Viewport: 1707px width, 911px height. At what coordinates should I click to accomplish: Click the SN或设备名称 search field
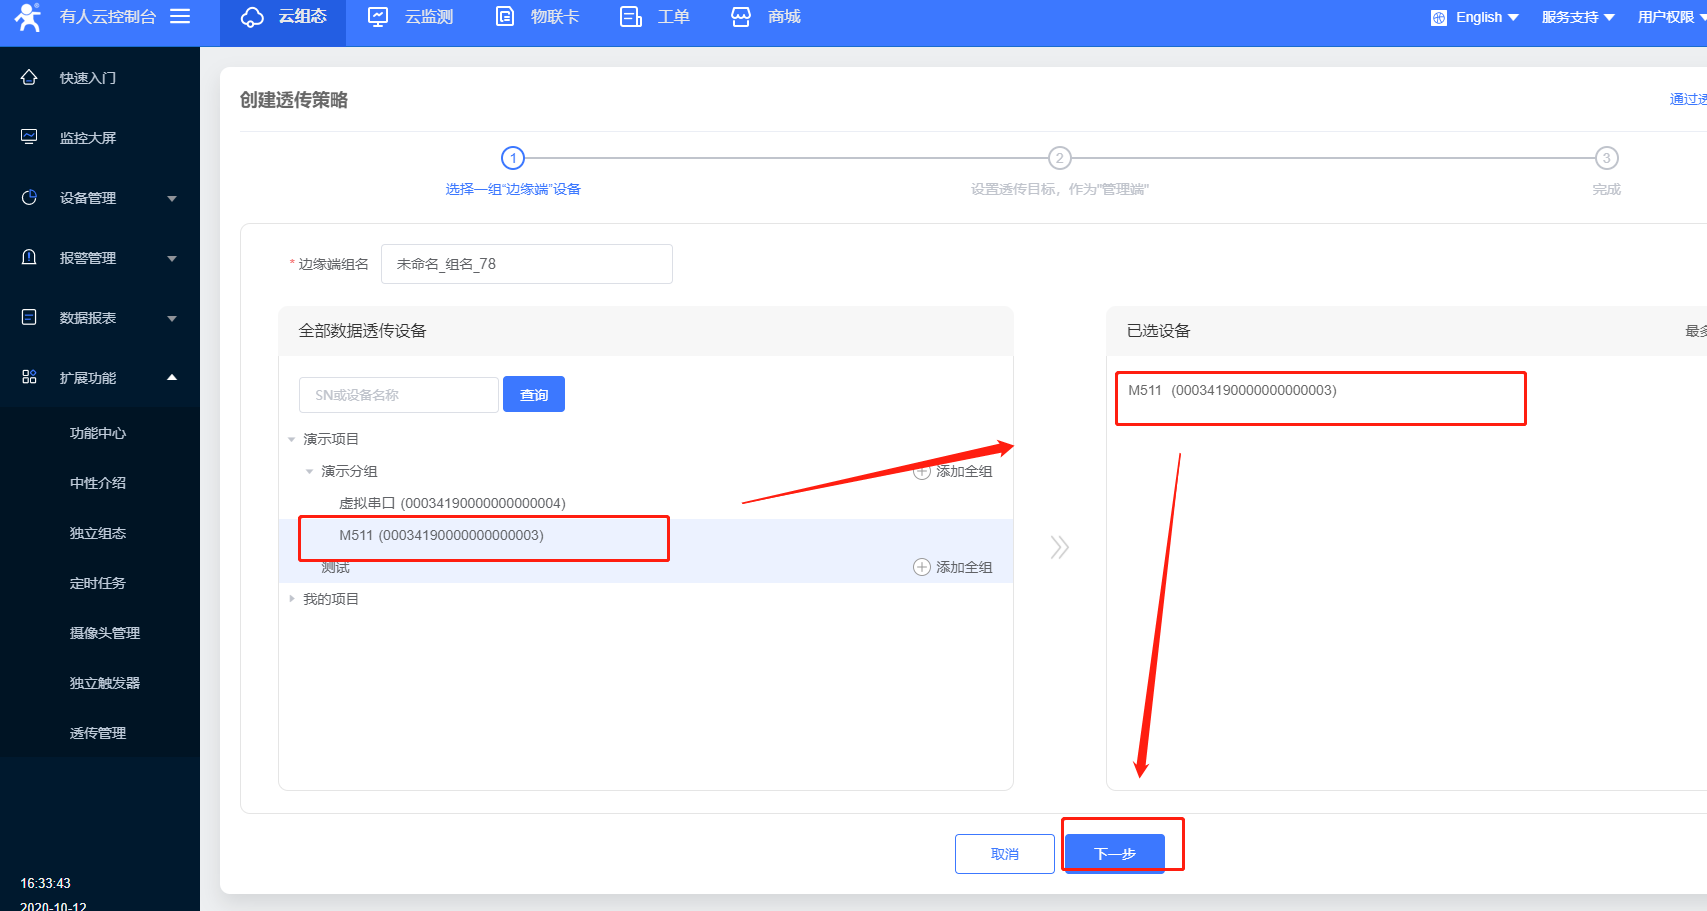398,395
